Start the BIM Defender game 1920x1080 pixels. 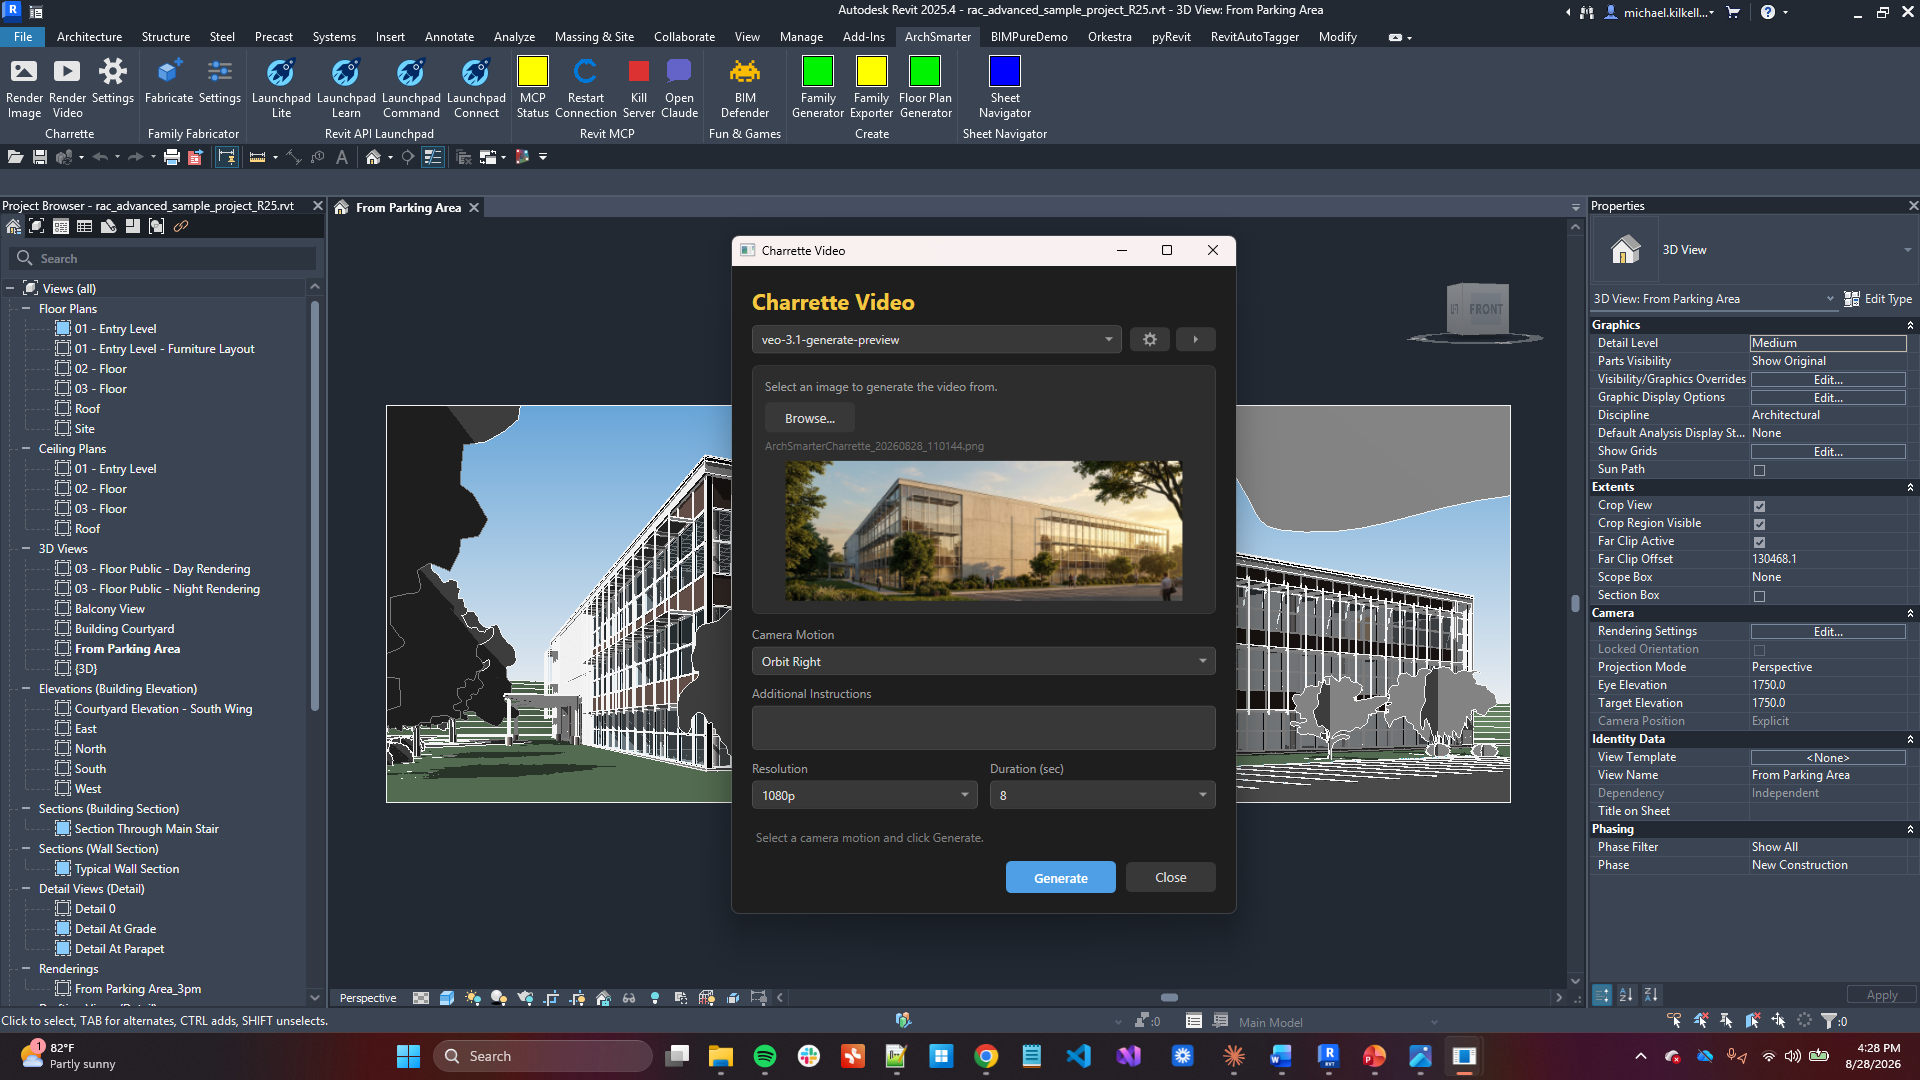click(745, 88)
